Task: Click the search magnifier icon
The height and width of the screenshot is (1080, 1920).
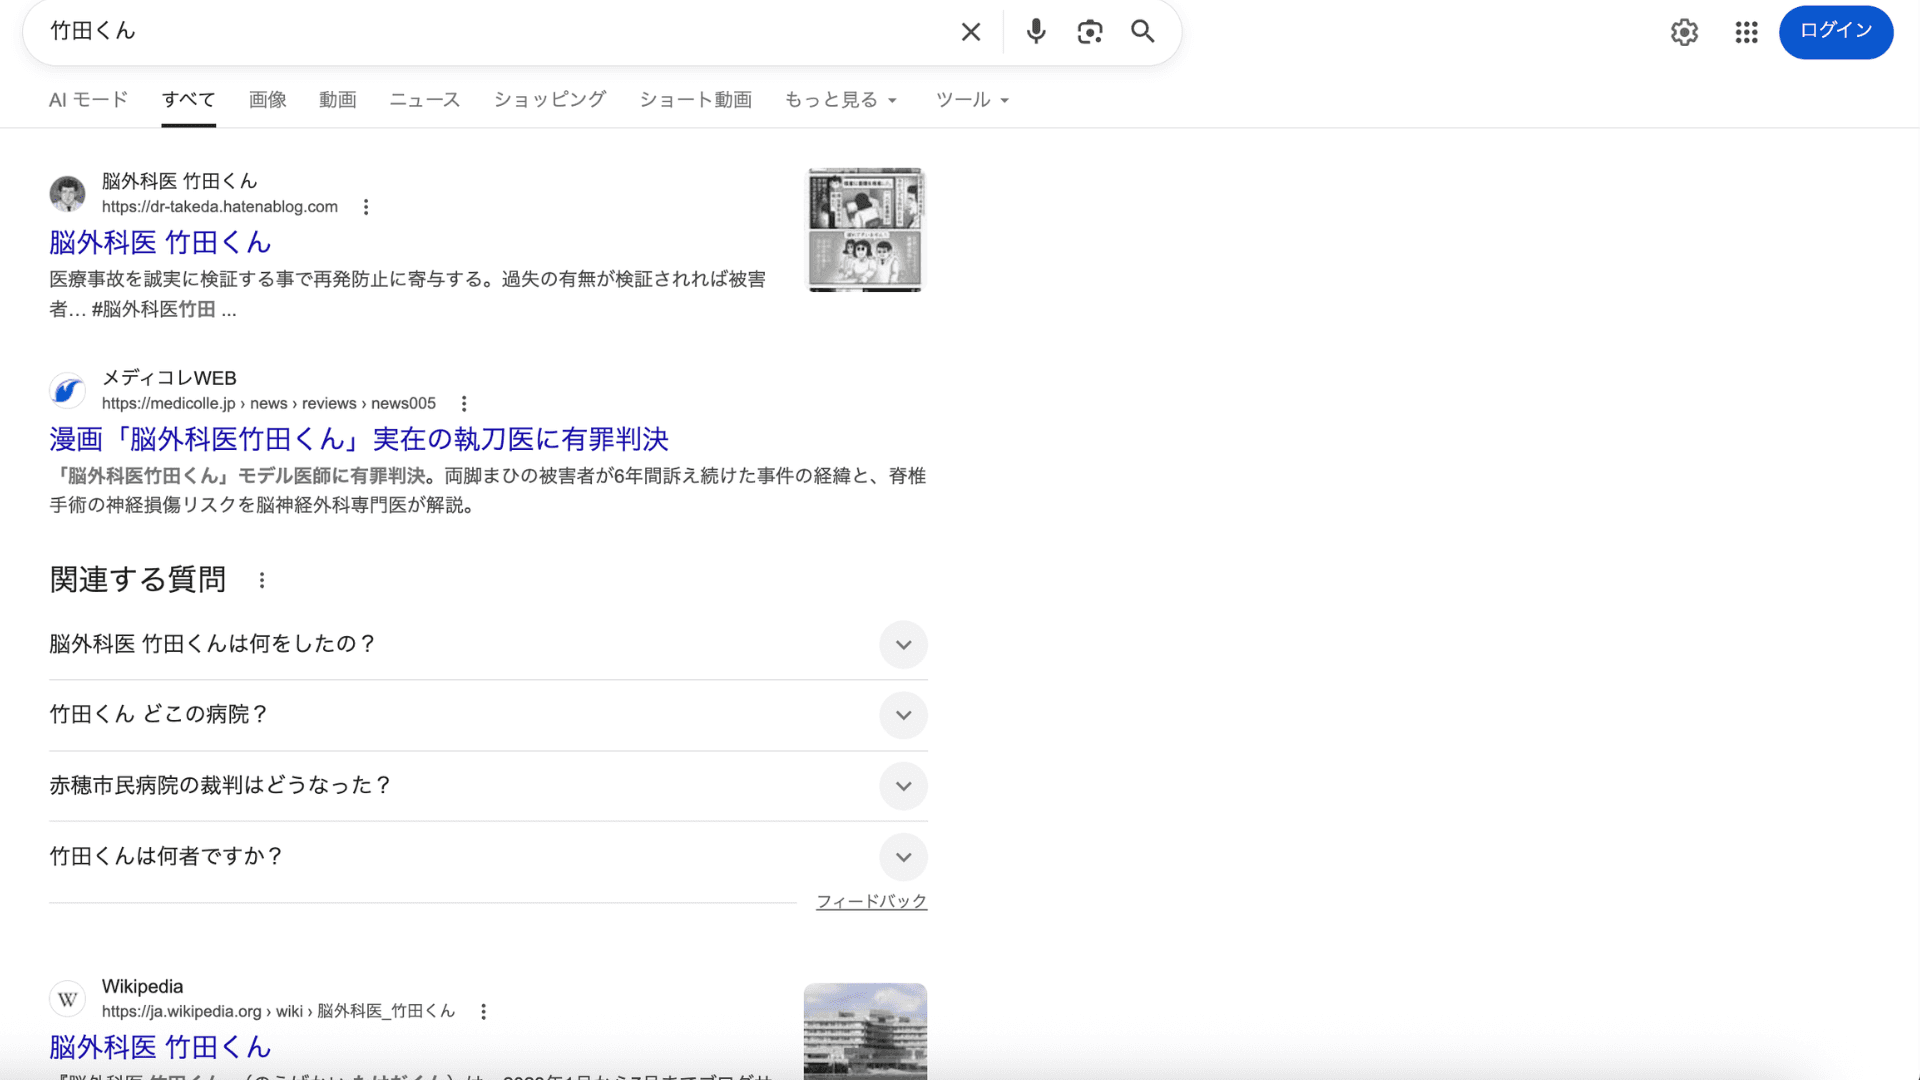Action: point(1142,31)
